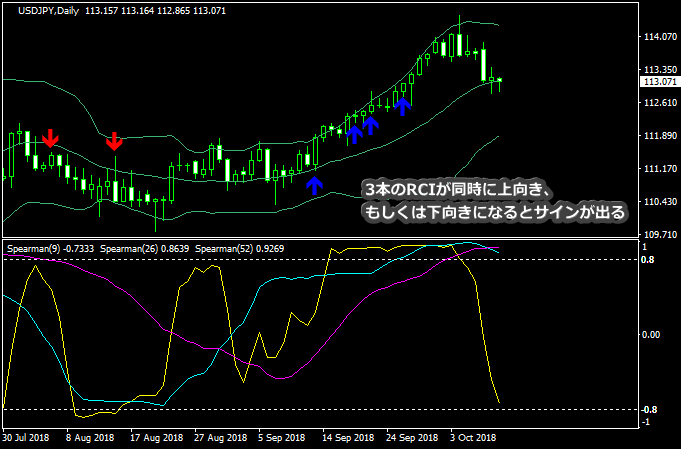This screenshot has width=681, height=449.
Task: Click the 30 Jul 2018 date label
Action: pyautogui.click(x=28, y=437)
